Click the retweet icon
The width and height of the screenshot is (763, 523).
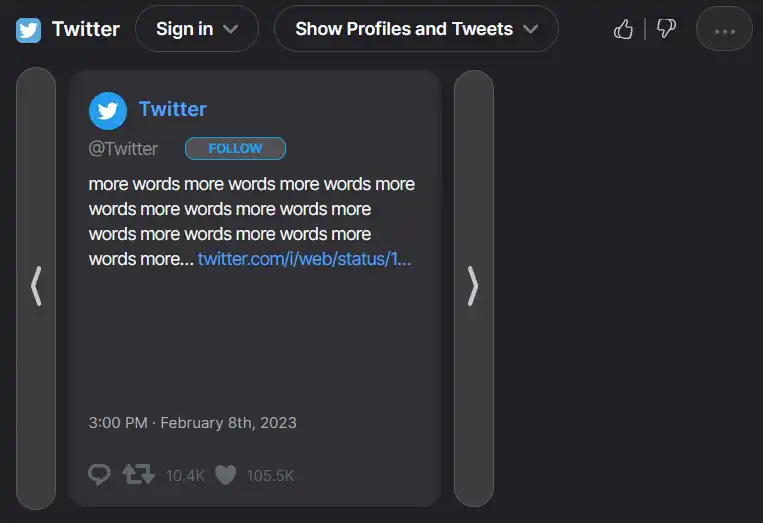[x=139, y=474]
